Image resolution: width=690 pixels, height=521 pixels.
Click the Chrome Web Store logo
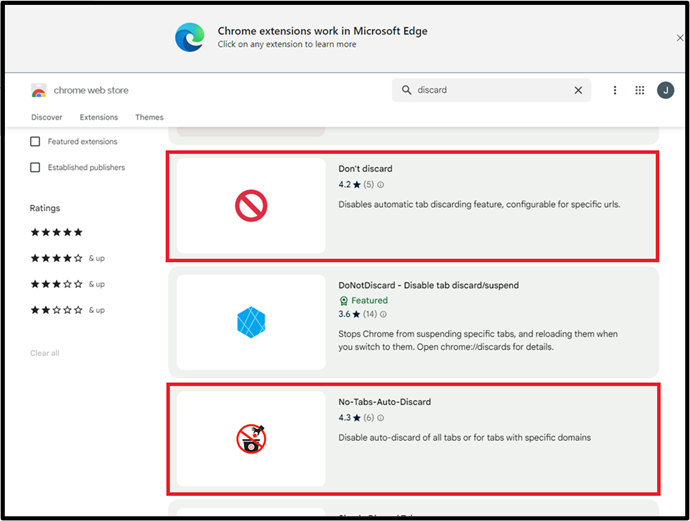(x=39, y=90)
